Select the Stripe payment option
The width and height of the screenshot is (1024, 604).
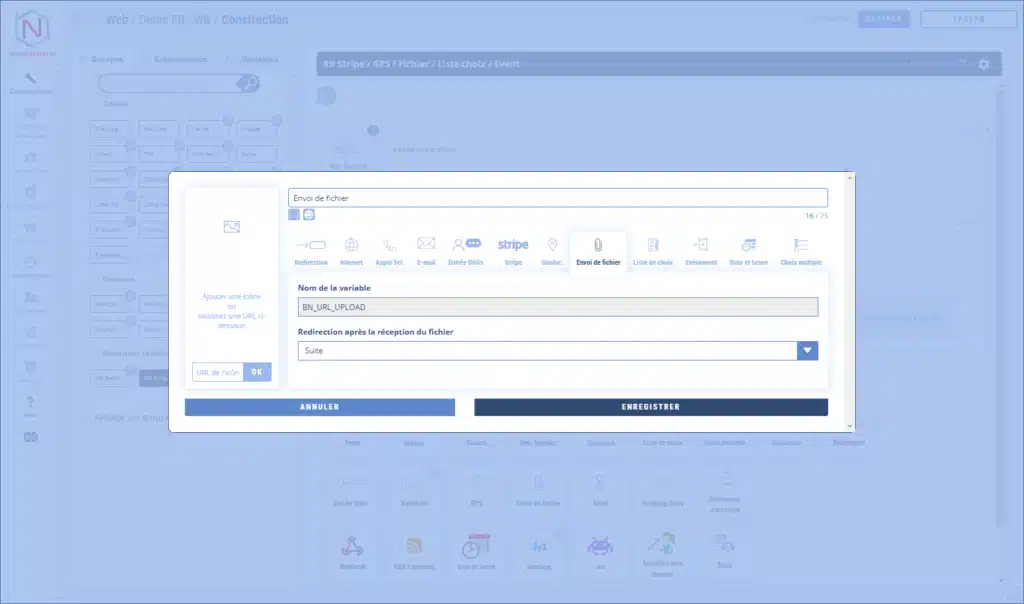pyautogui.click(x=513, y=250)
